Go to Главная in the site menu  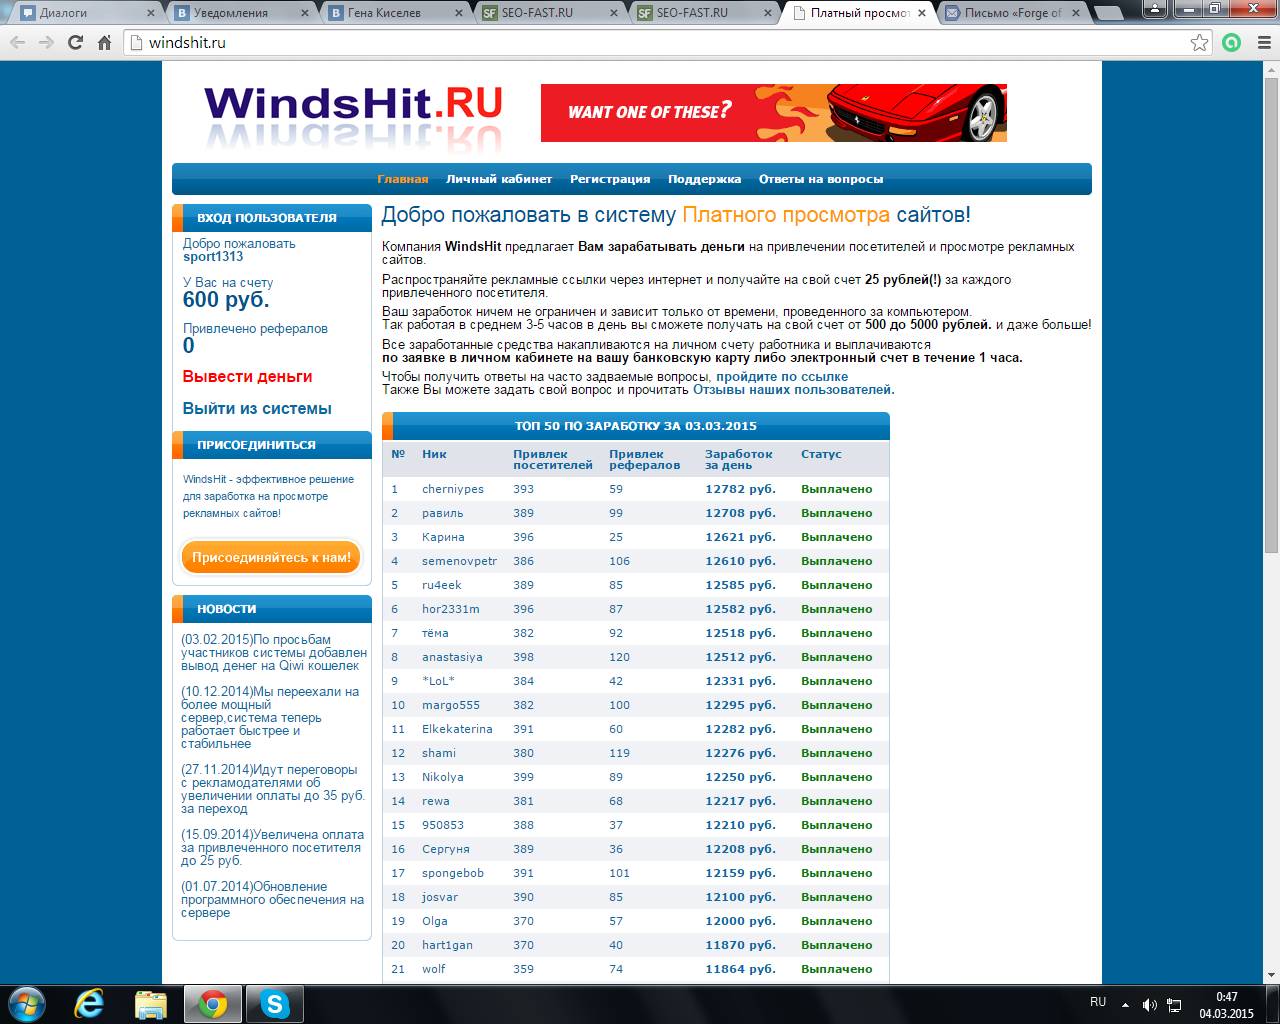(403, 179)
